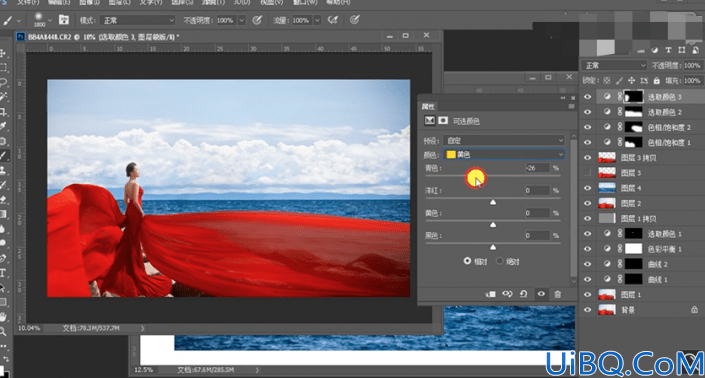The width and height of the screenshot is (705, 378).
Task: Click the mask icon in the 属性 panel header
Action: [x=443, y=120]
